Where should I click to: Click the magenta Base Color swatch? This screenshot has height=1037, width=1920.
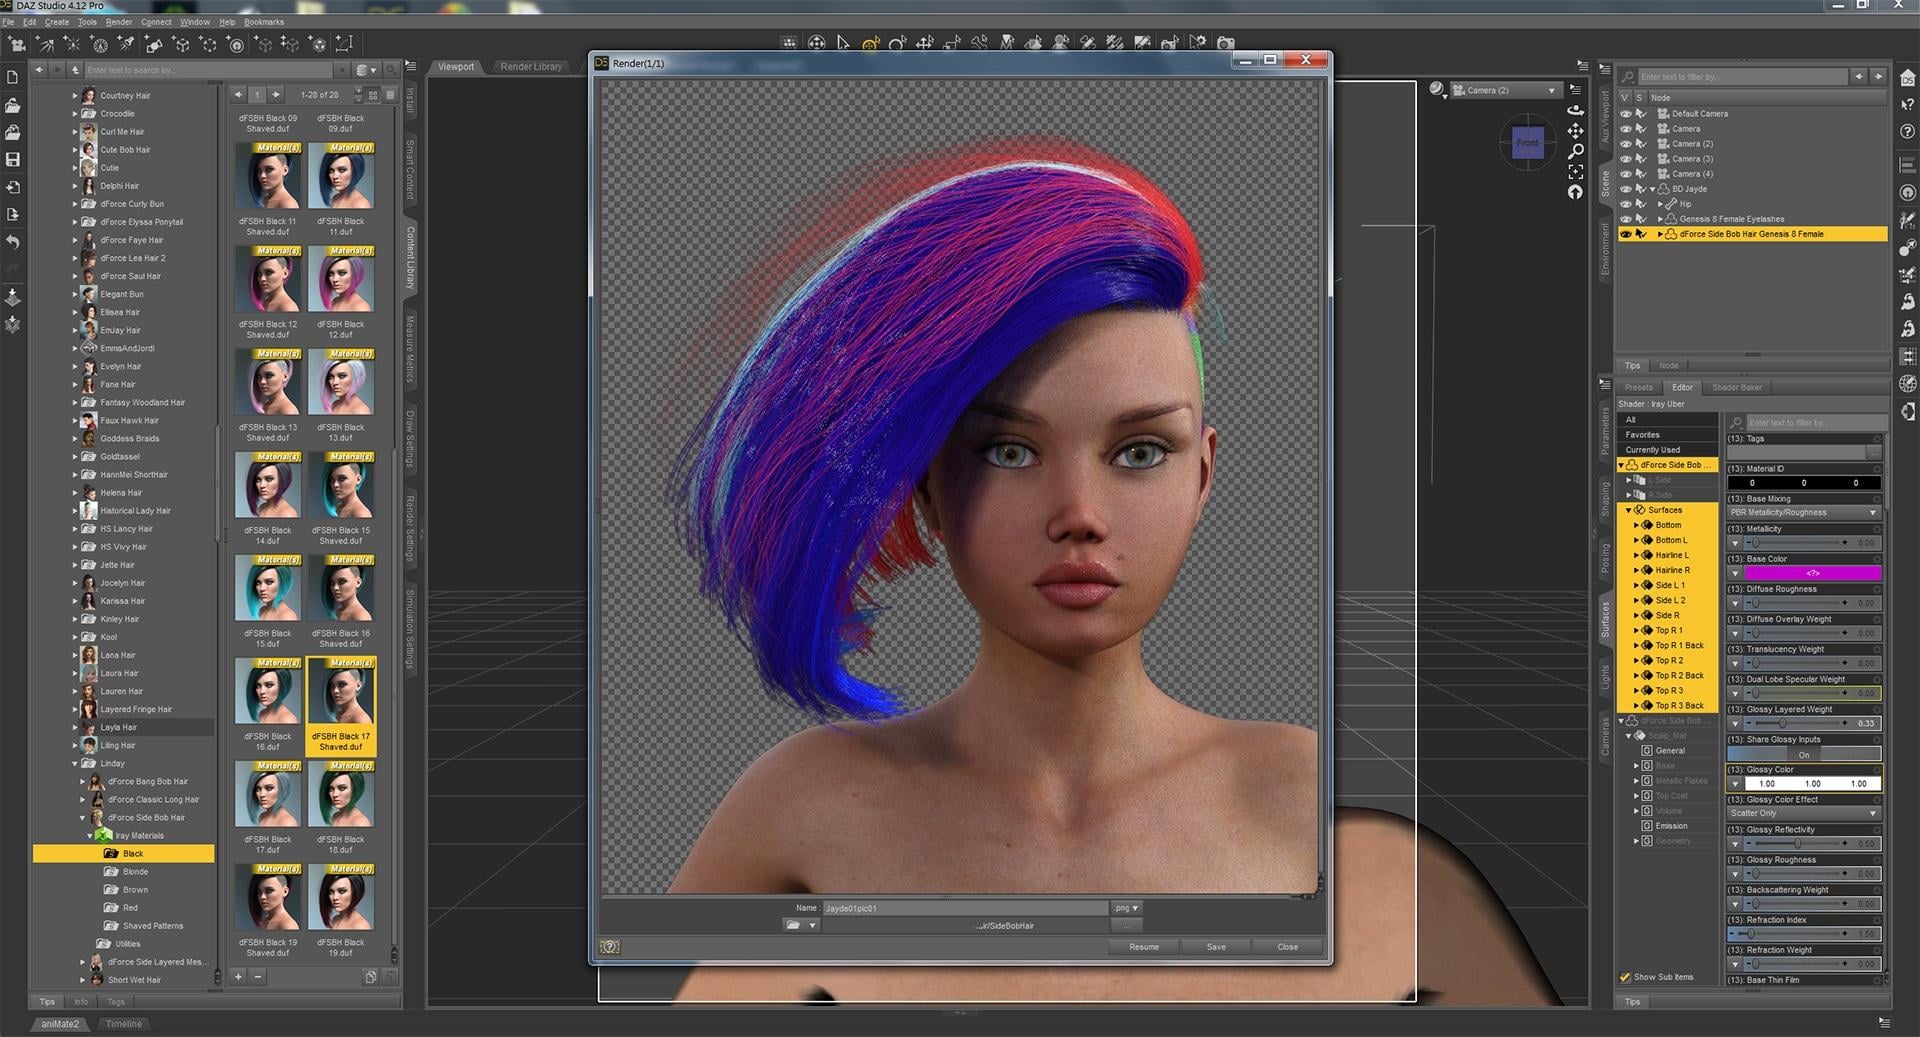point(1812,574)
